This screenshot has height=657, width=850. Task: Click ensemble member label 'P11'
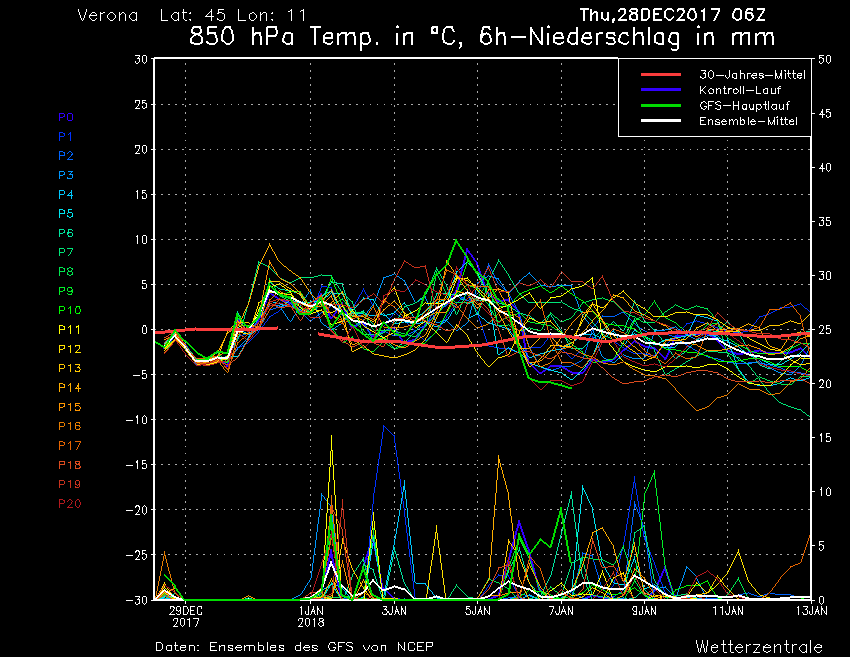pyautogui.click(x=69, y=330)
